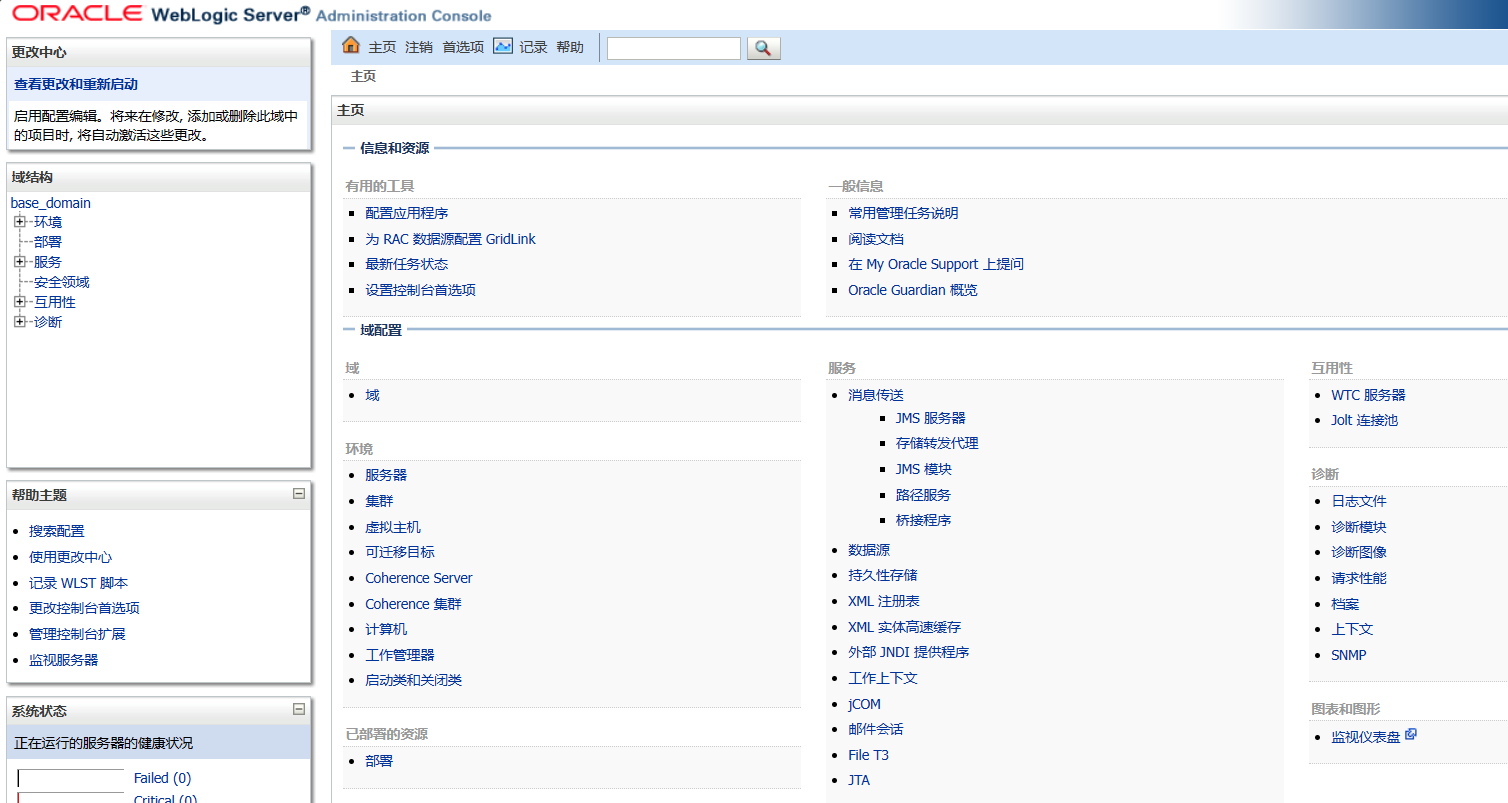Go to 主页 in the top toolbar

pyautogui.click(x=382, y=47)
